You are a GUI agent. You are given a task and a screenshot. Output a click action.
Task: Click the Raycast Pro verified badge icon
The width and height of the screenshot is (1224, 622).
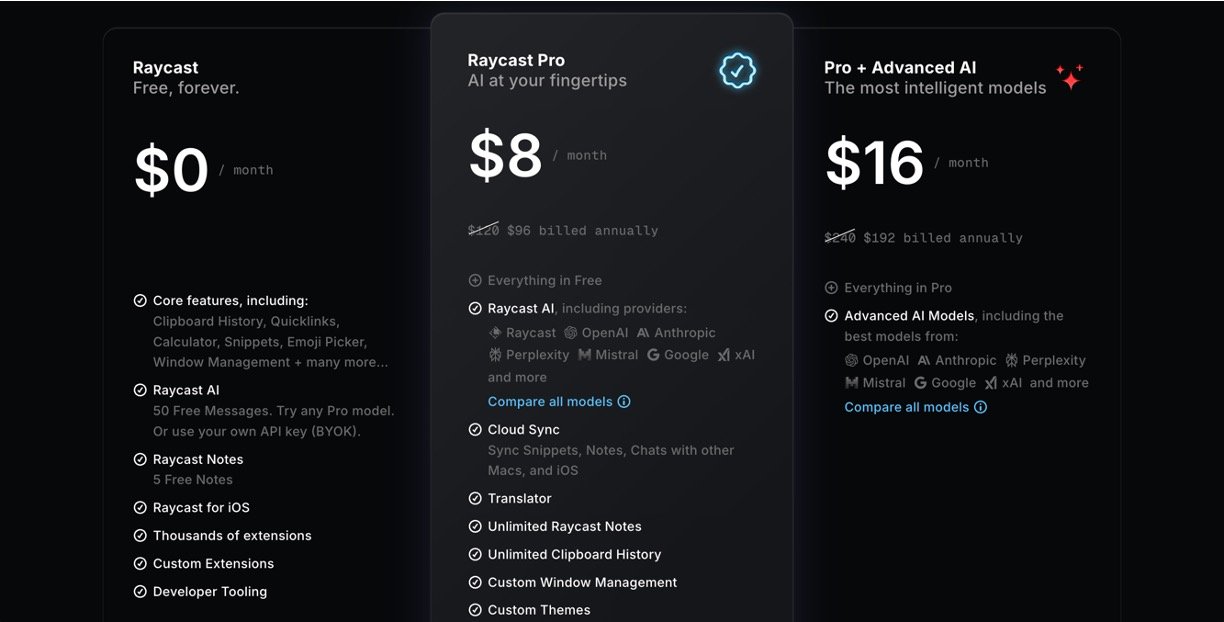click(737, 70)
